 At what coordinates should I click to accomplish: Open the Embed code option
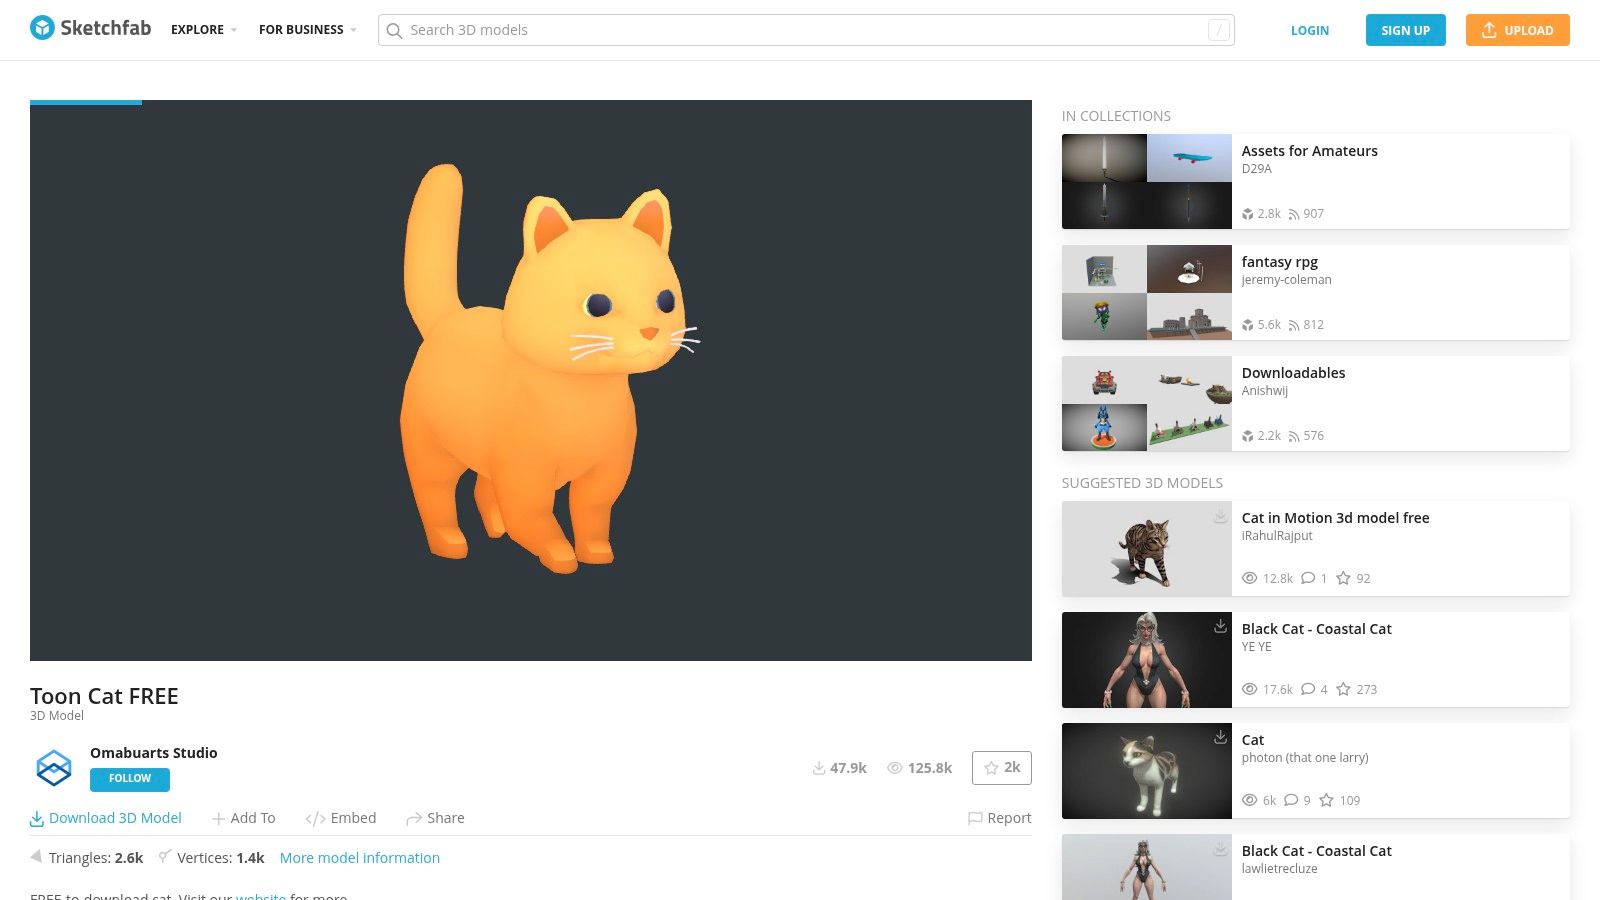(341, 818)
